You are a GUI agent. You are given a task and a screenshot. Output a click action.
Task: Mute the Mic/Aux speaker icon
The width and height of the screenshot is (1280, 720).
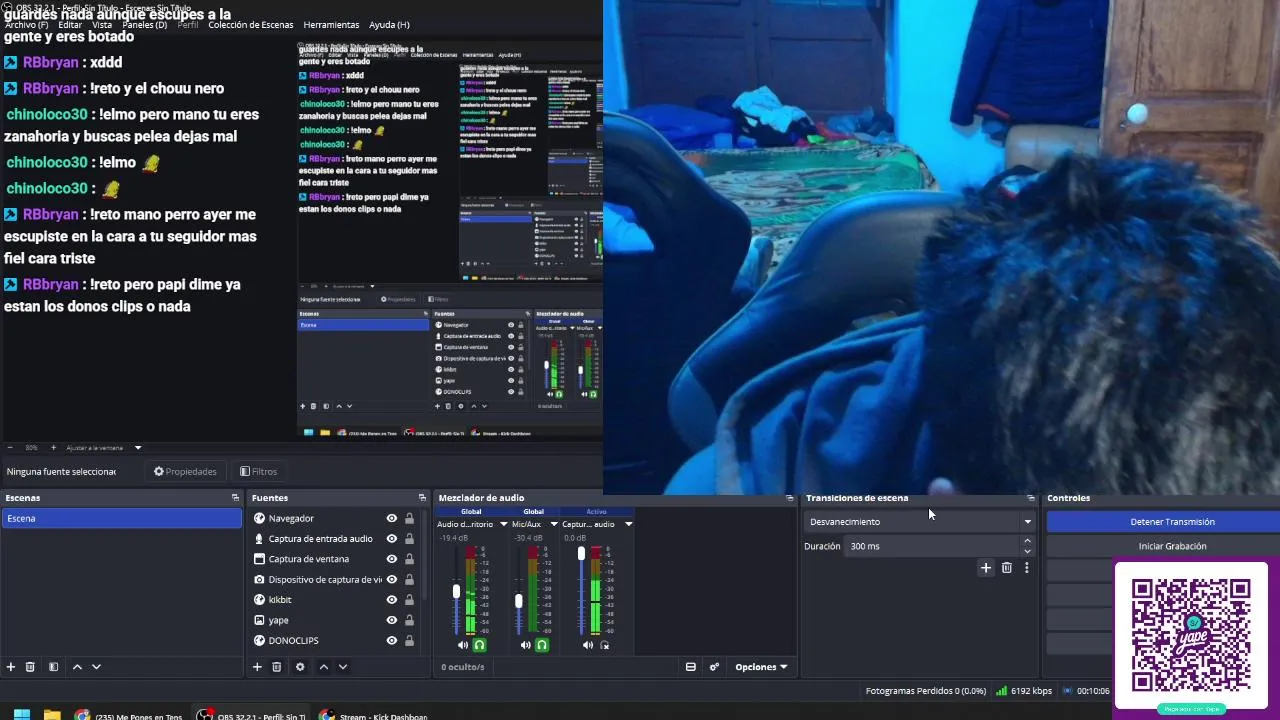point(525,645)
